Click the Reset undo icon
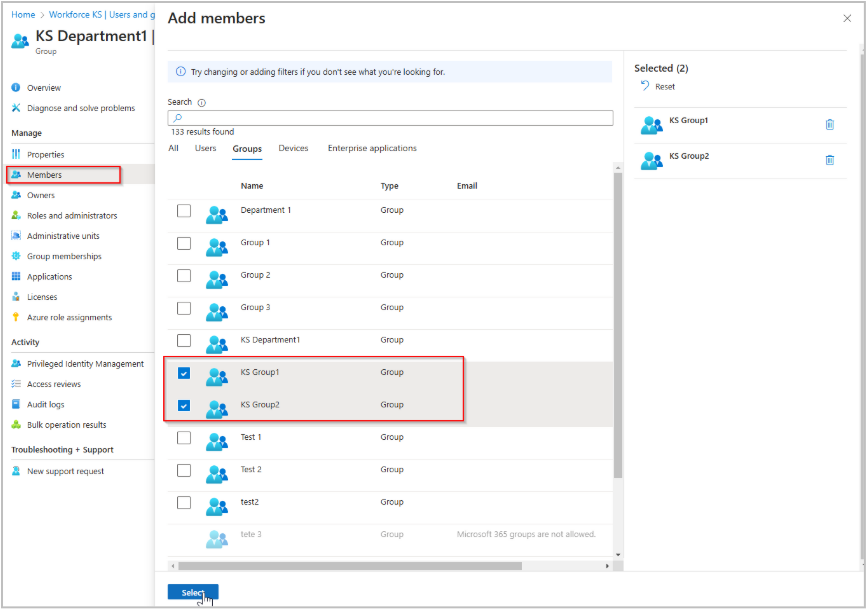The width and height of the screenshot is (867, 609). tap(645, 87)
